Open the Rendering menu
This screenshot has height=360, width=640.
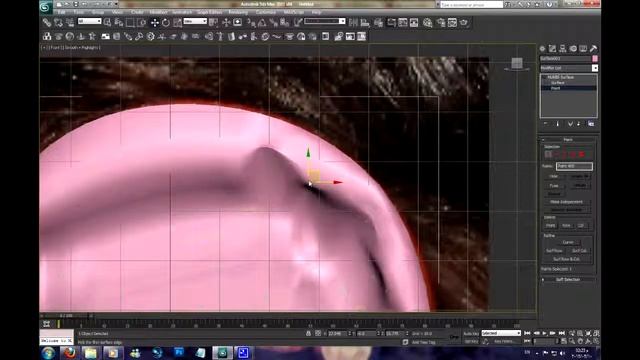tap(238, 12)
